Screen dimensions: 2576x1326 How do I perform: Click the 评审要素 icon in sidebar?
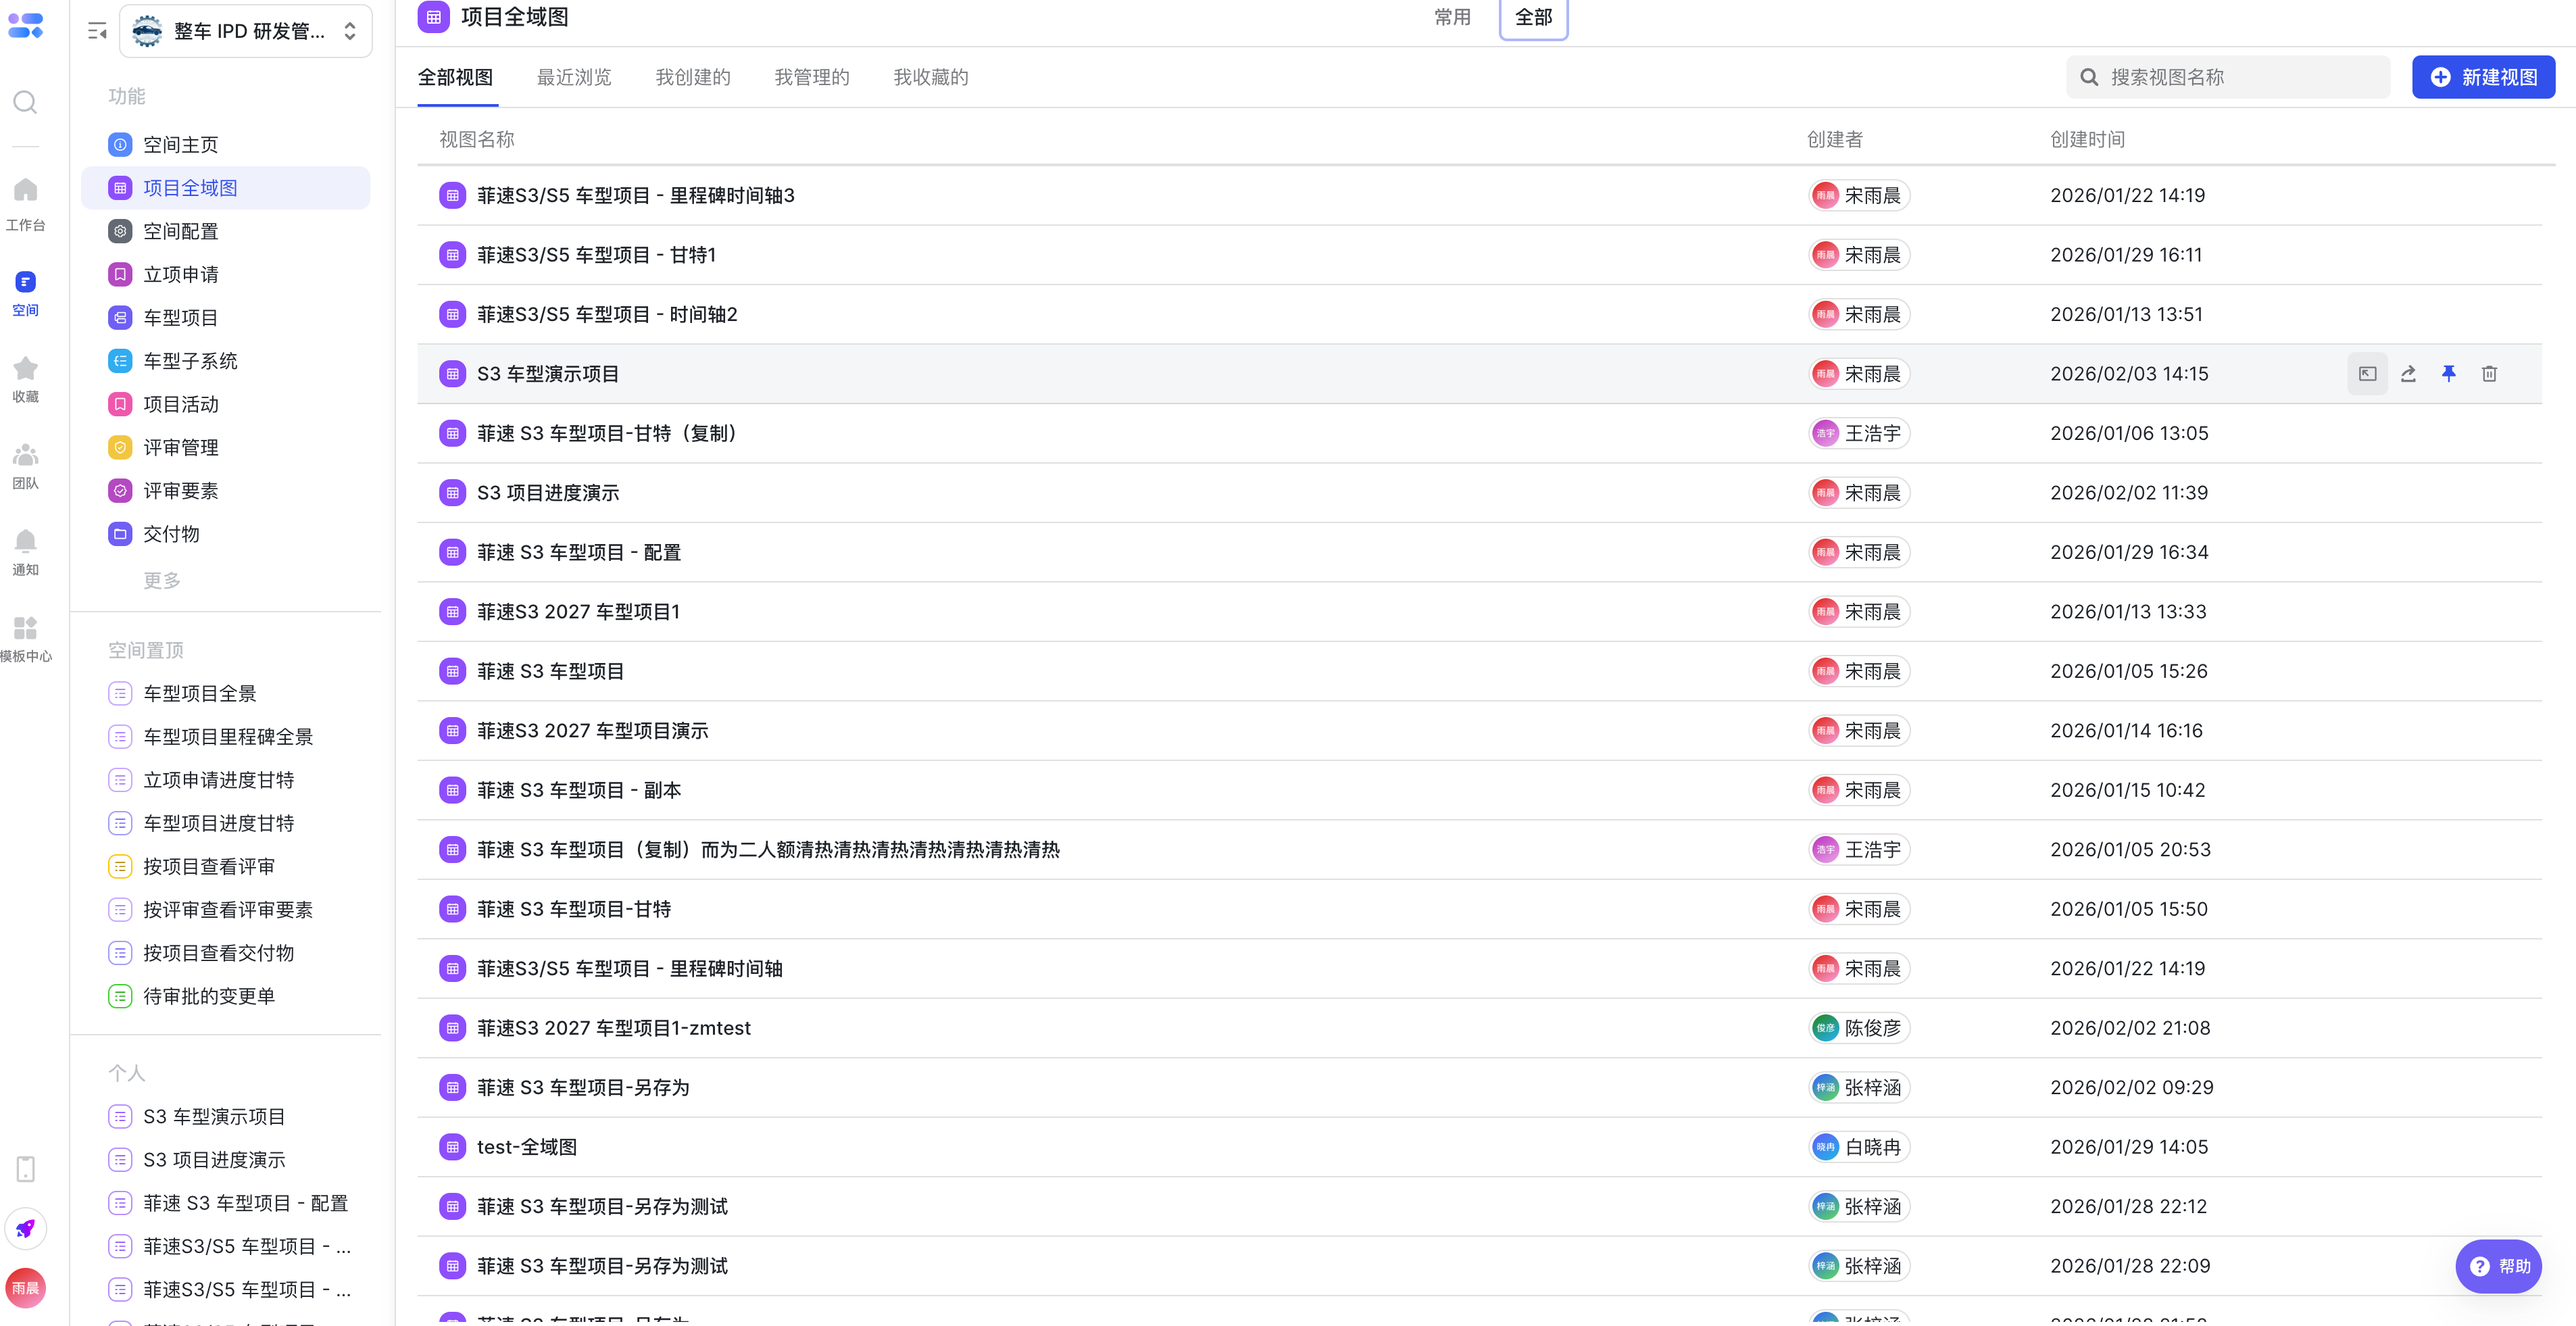pos(120,491)
